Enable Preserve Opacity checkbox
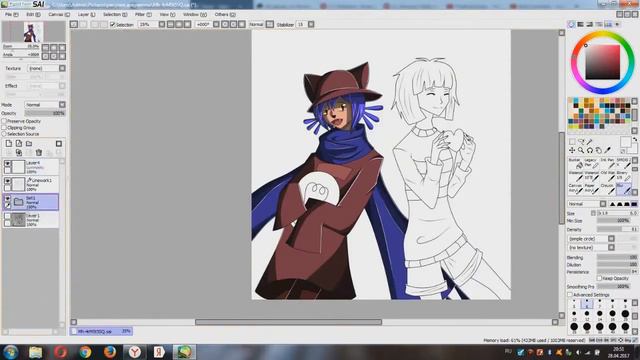 (x=4, y=121)
